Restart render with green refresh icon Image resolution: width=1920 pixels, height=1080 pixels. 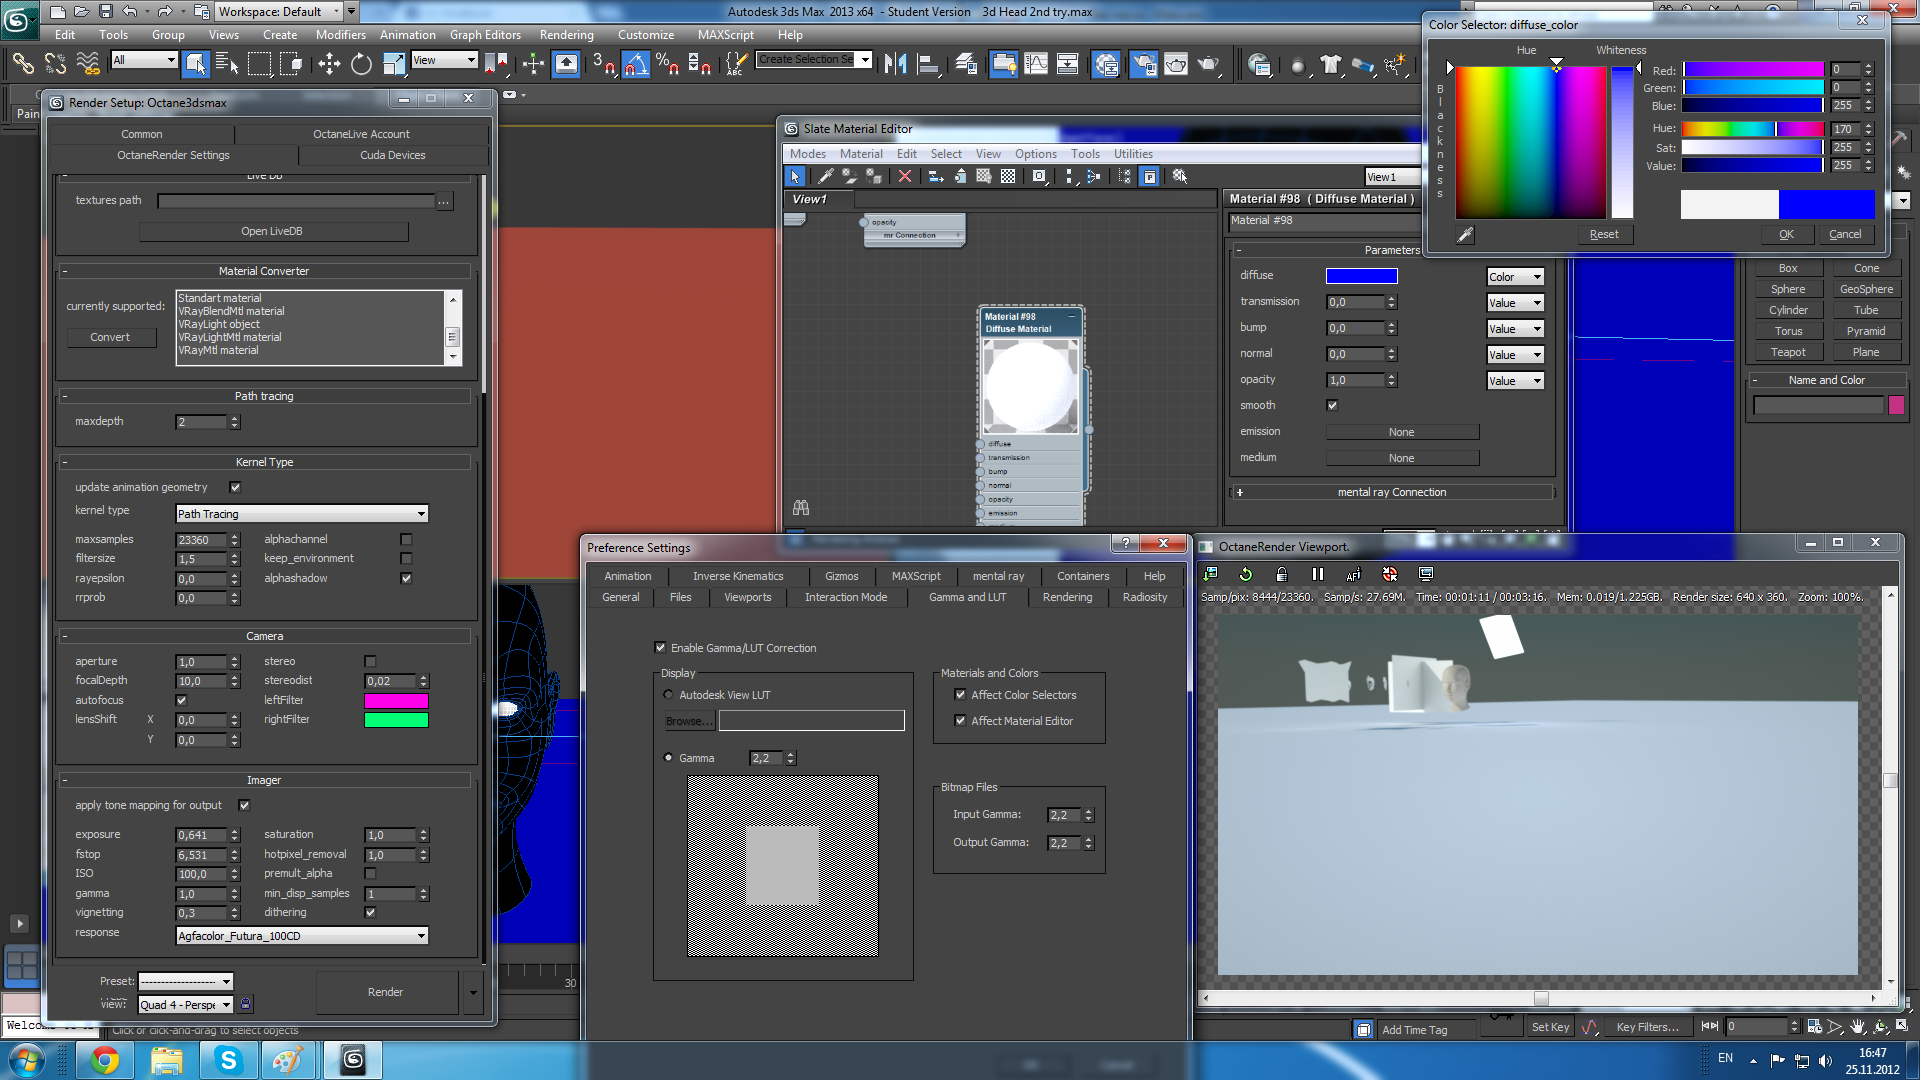[x=1245, y=574]
